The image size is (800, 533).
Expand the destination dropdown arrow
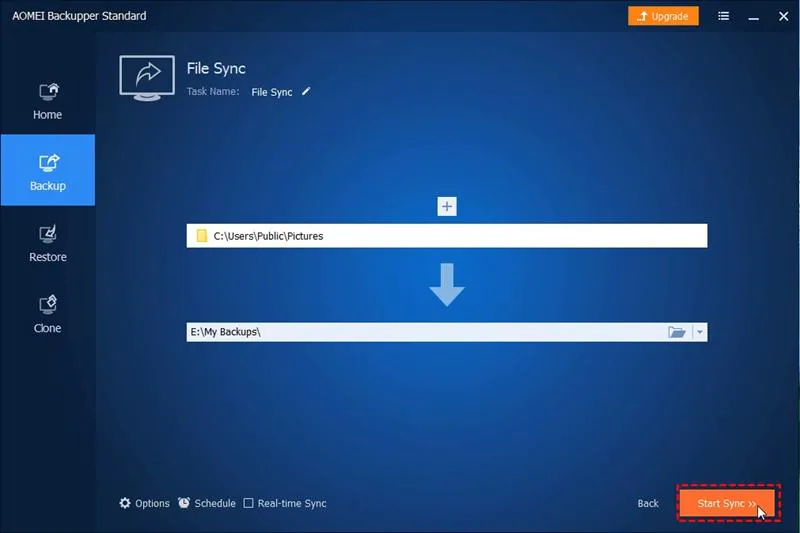tap(699, 332)
